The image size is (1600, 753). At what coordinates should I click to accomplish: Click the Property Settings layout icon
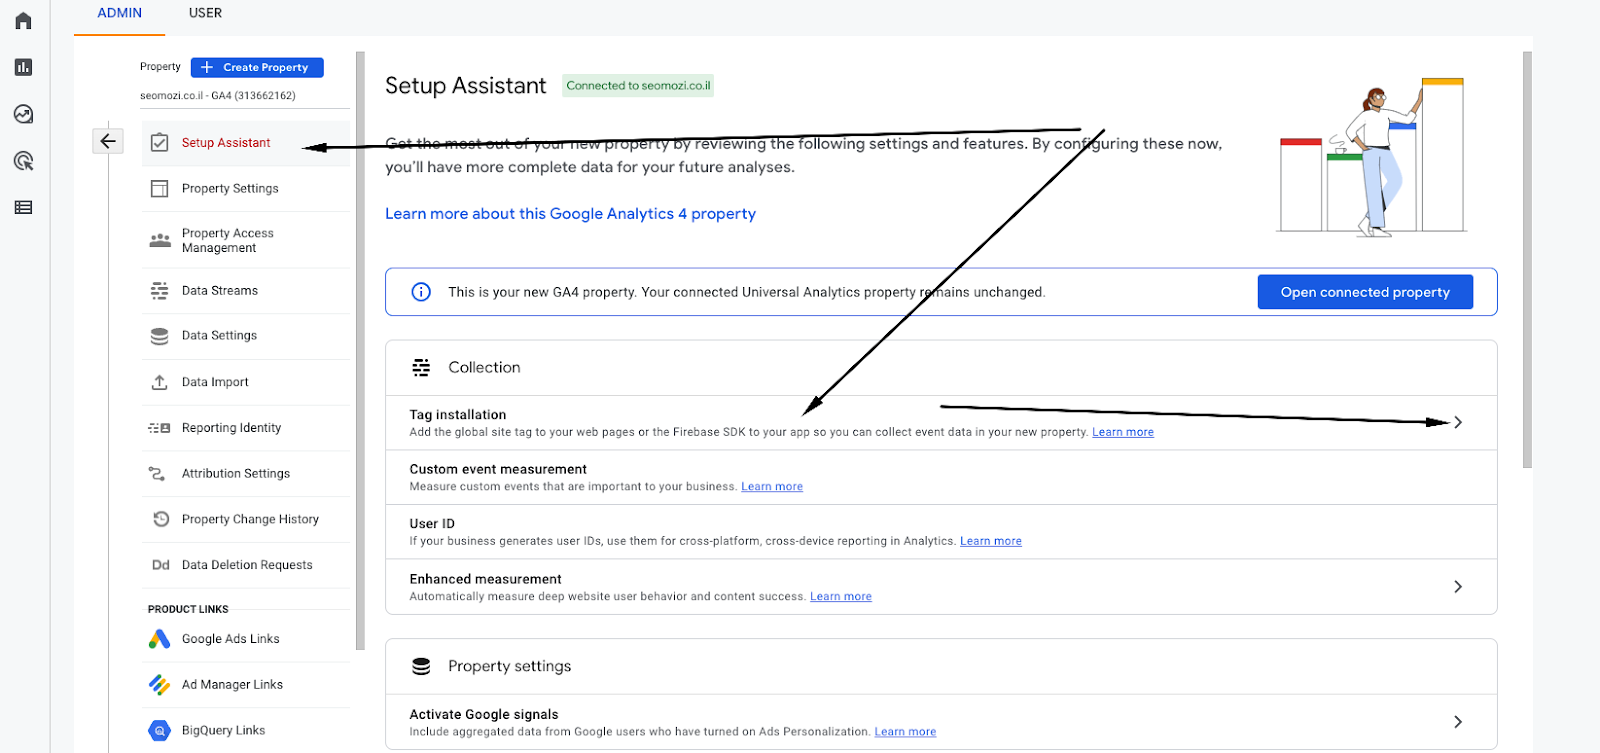coord(159,188)
